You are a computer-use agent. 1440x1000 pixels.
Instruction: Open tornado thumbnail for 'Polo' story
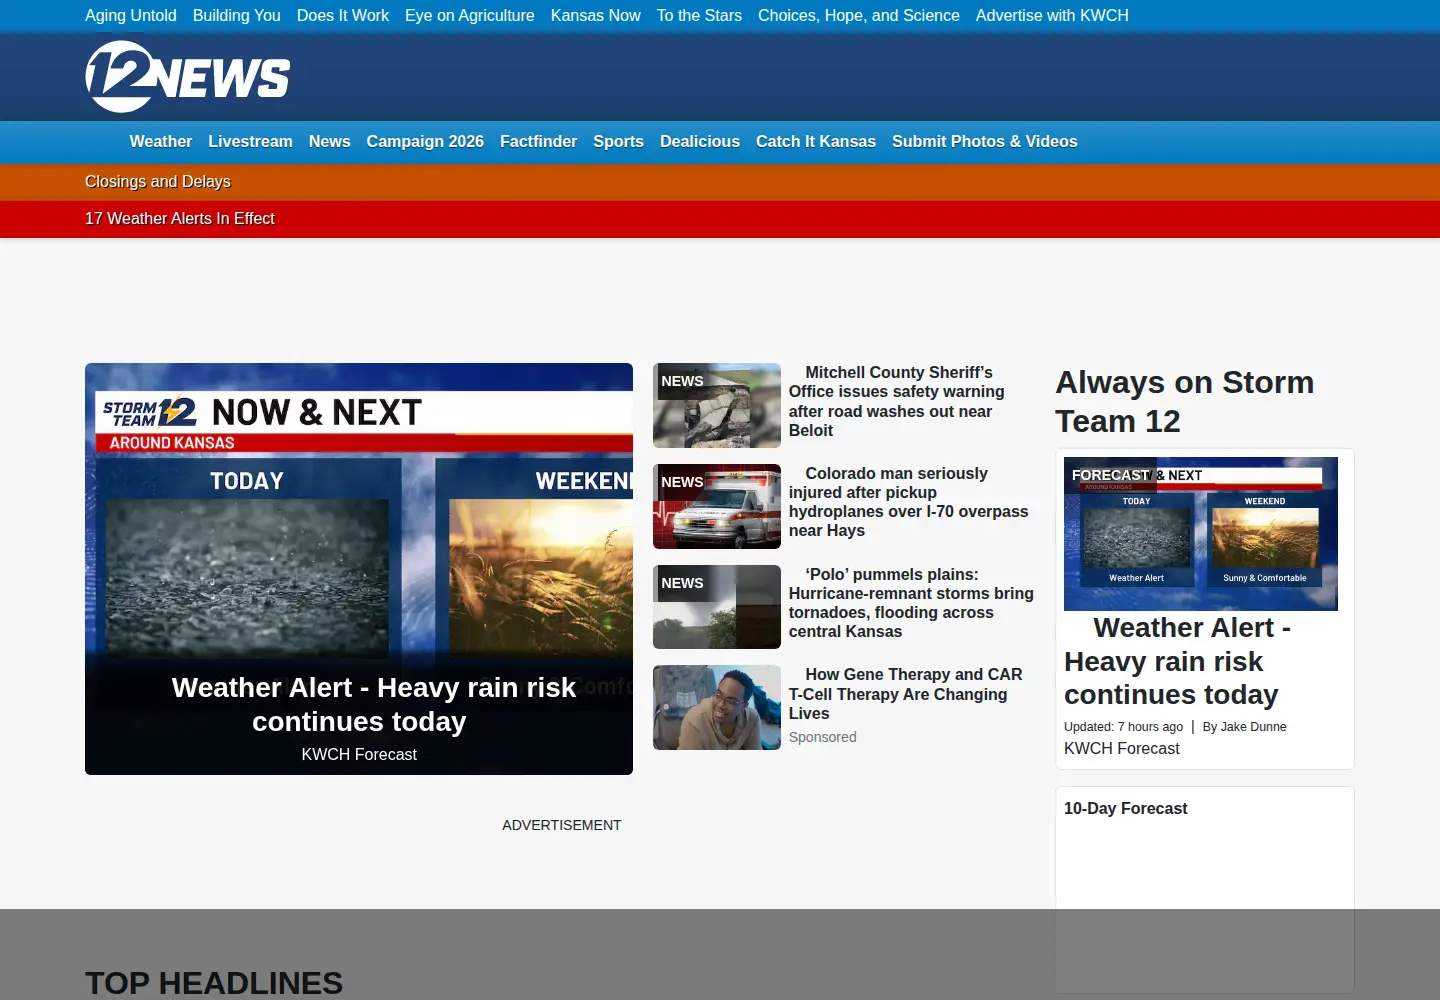717,608
